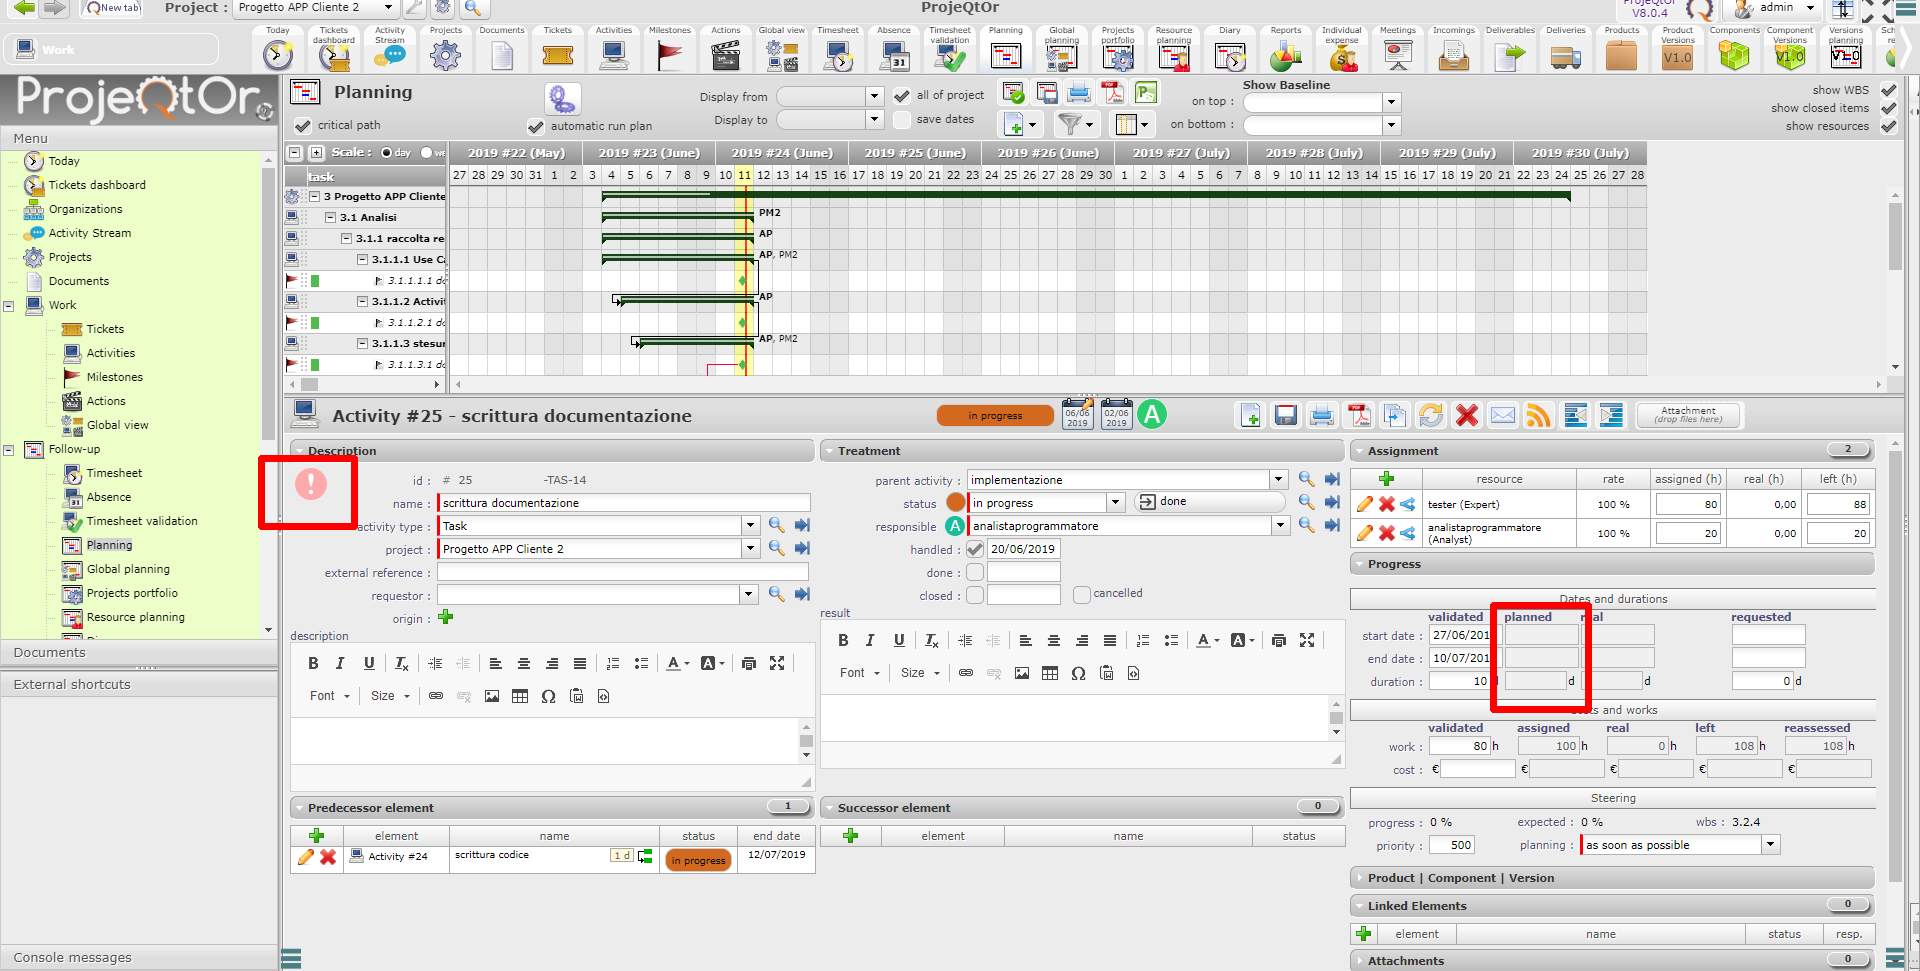Click the Diary icon in top toolbar
The image size is (1920, 971).
click(x=1229, y=55)
